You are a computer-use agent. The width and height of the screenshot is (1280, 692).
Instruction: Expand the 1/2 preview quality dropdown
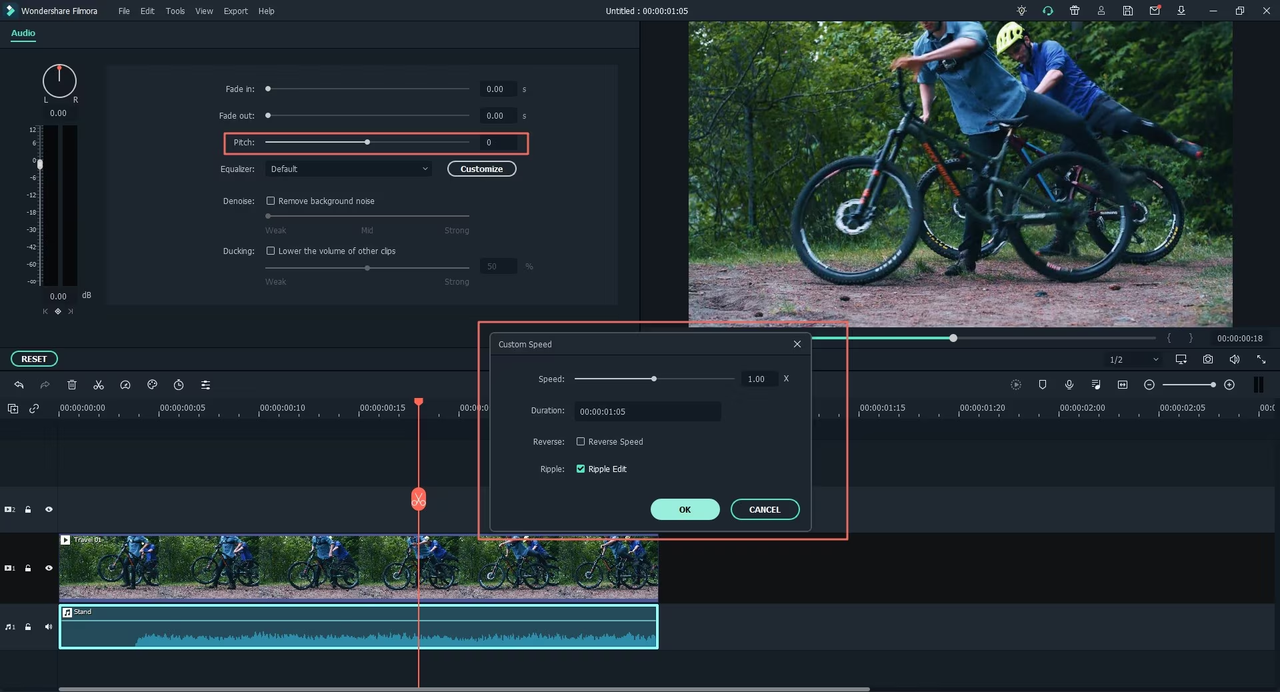(1133, 359)
